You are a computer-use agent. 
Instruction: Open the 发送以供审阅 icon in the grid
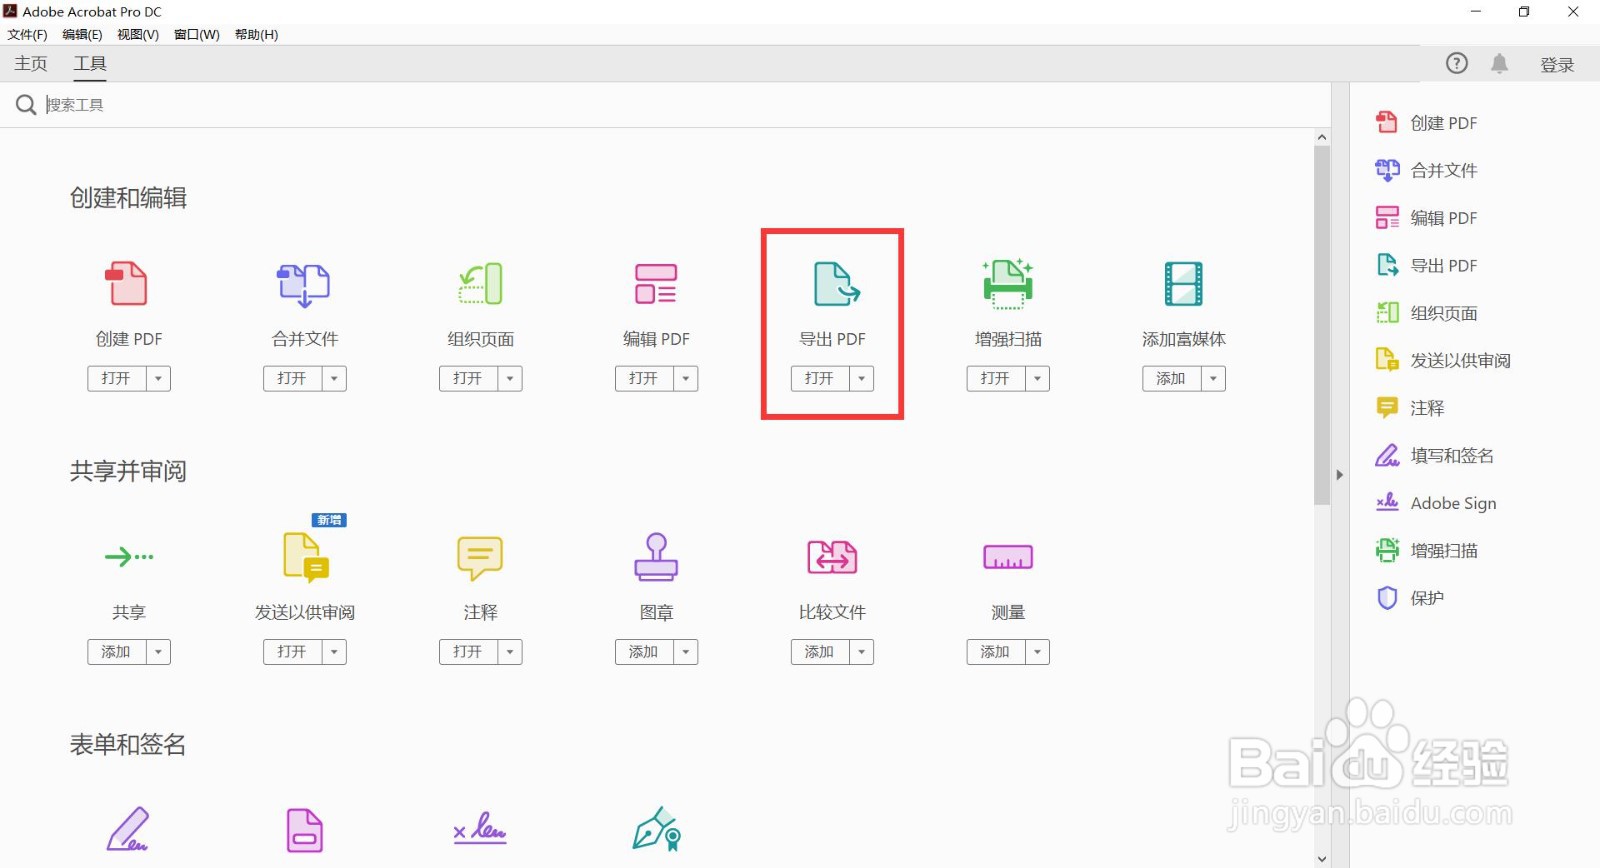306,557
